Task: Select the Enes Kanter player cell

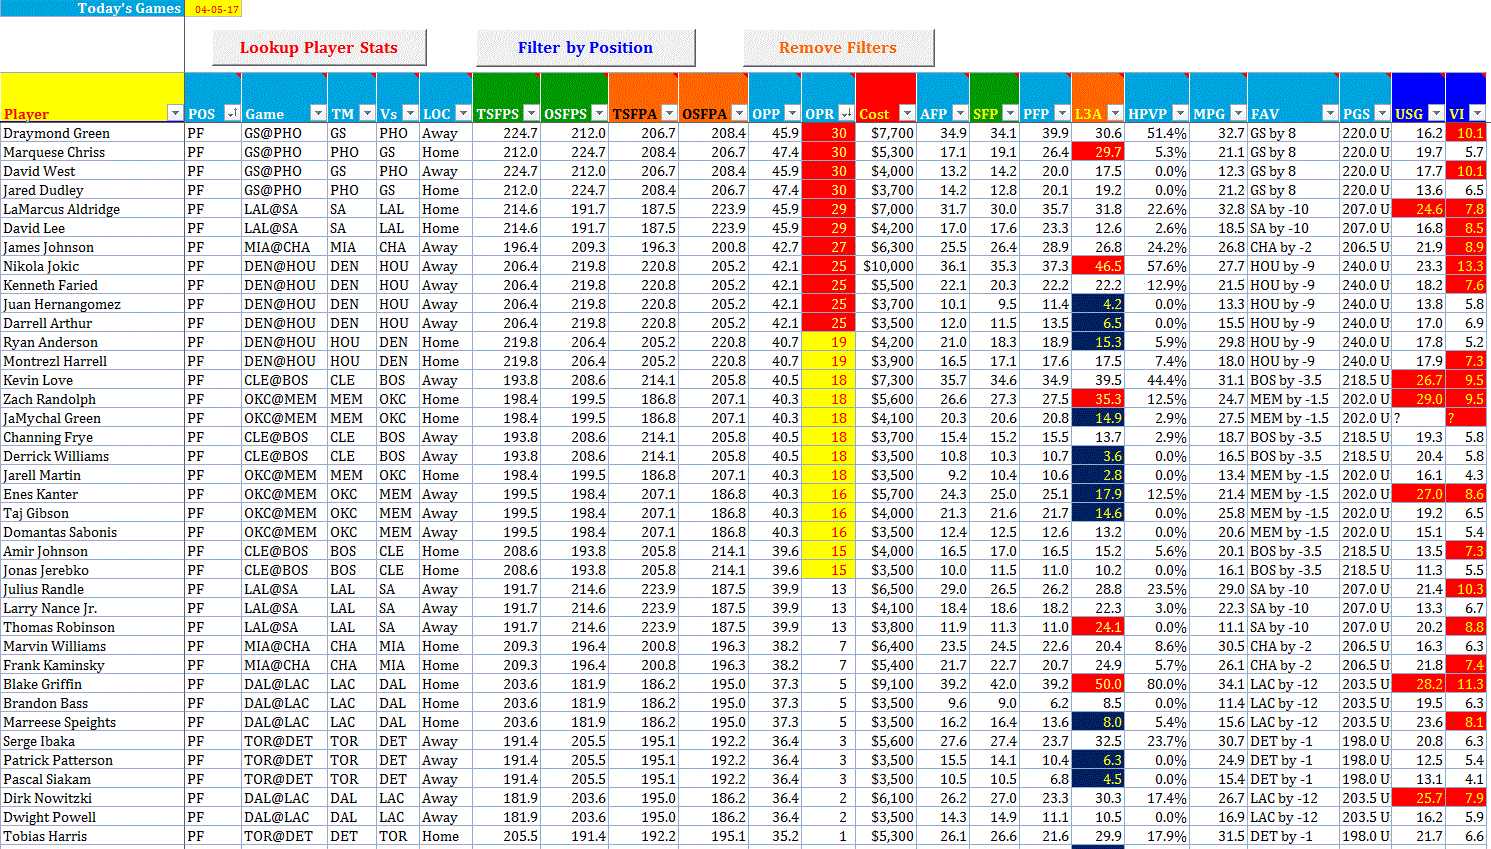Action: click(92, 494)
